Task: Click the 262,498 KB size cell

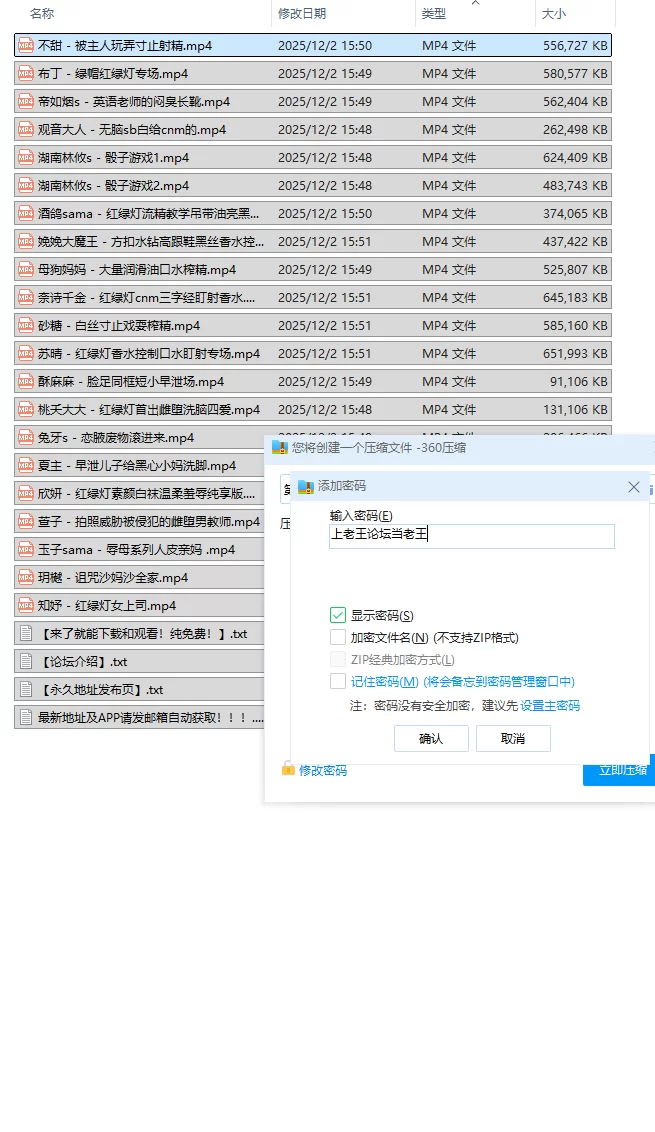Action: pyautogui.click(x=576, y=130)
